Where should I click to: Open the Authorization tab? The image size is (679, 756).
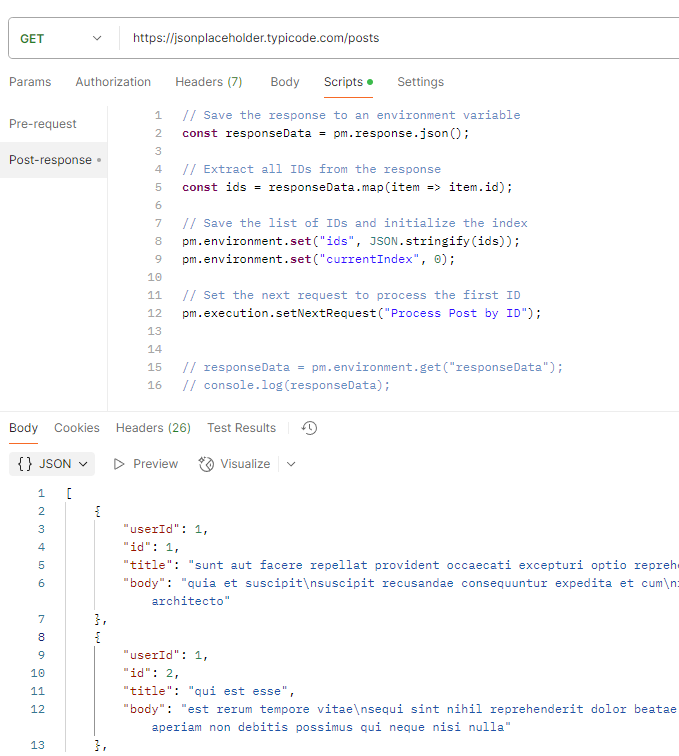pos(113,82)
